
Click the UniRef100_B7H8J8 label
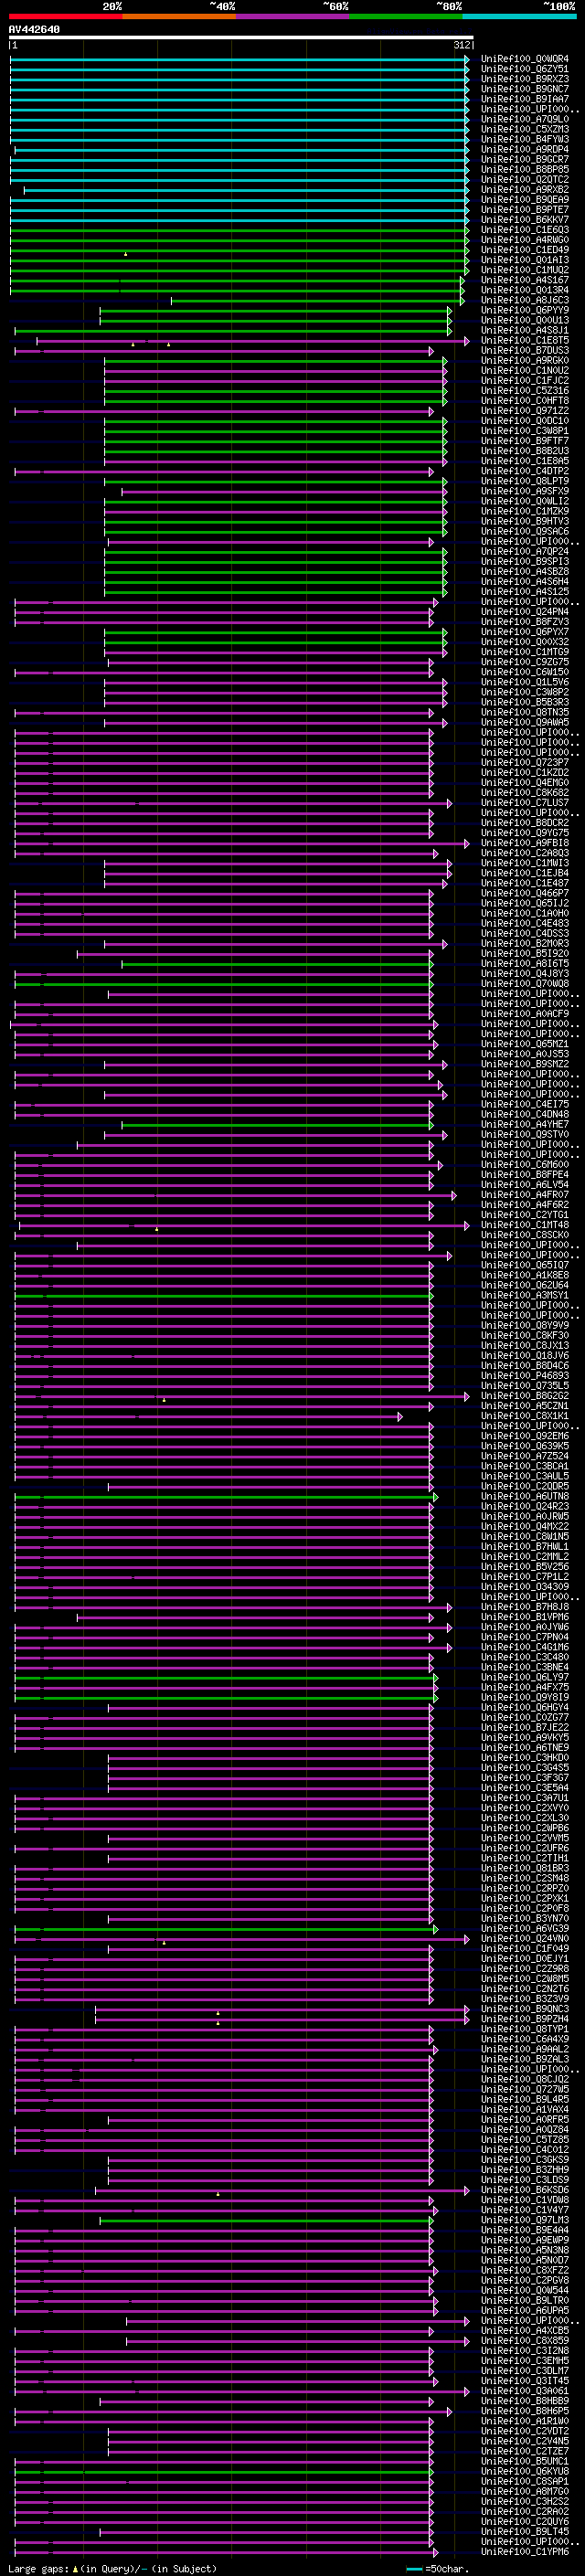(525, 1607)
